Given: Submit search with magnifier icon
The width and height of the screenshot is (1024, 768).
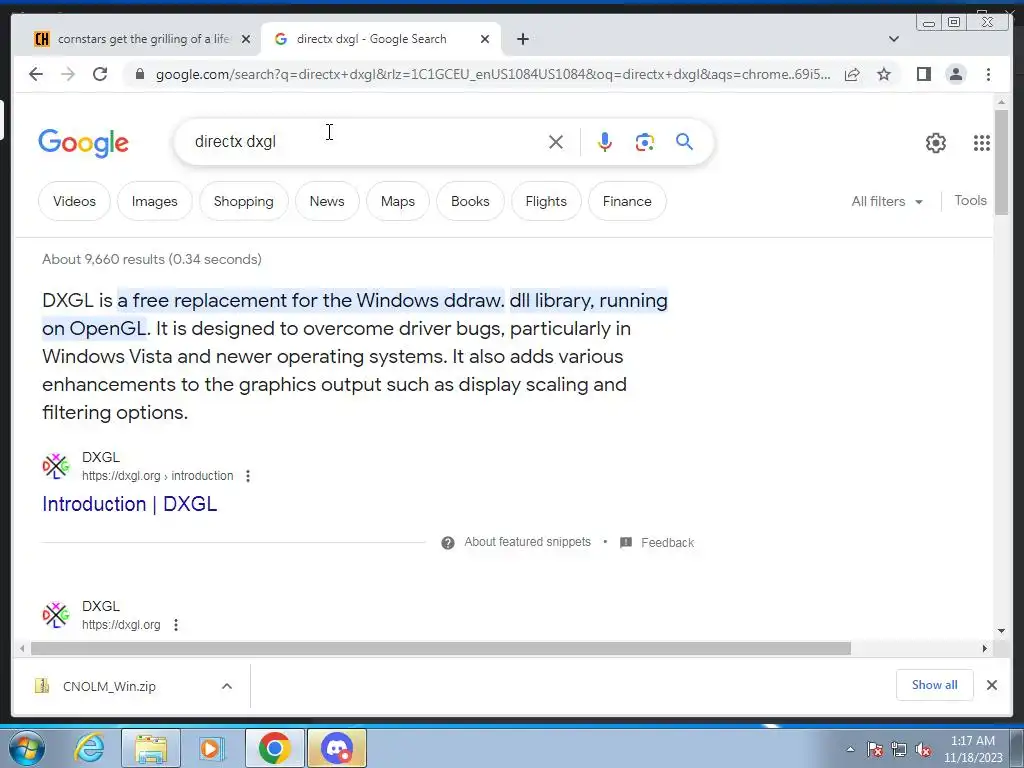Looking at the screenshot, I should pos(684,142).
